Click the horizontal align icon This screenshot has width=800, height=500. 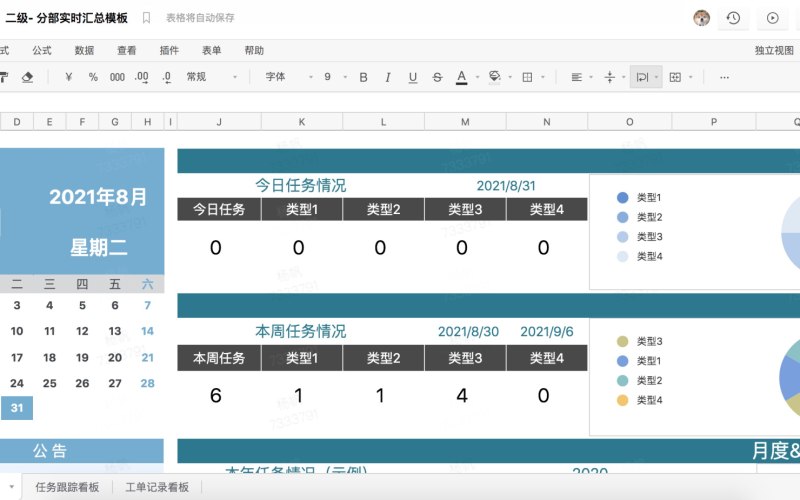tap(577, 77)
